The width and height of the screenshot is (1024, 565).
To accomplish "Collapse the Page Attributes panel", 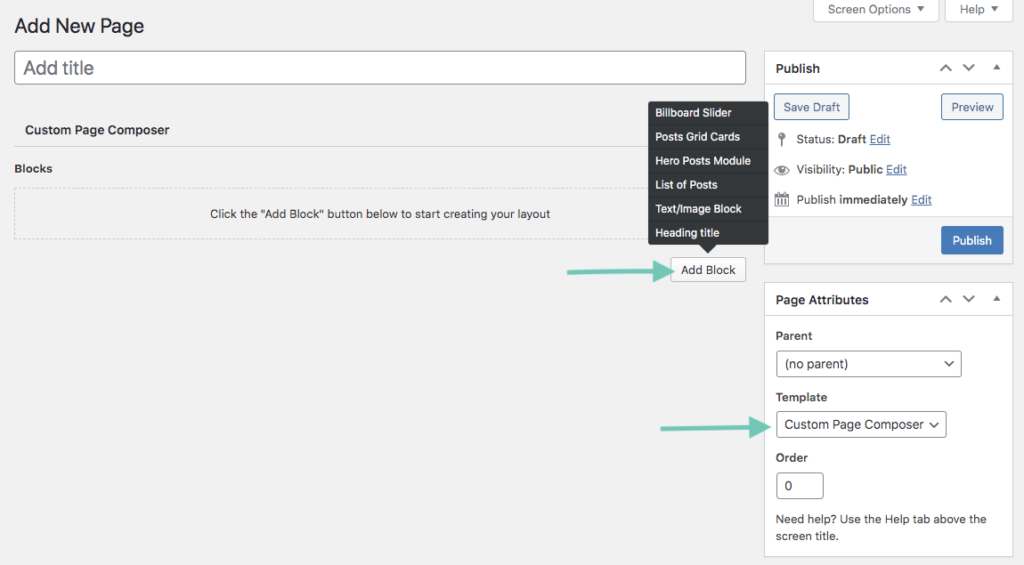I will (997, 299).
